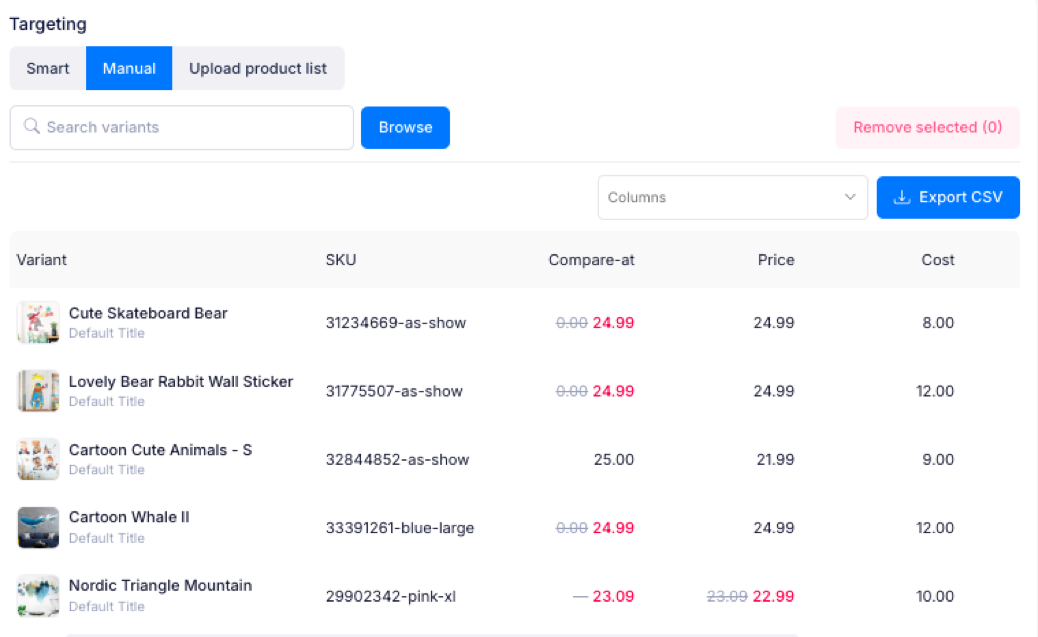Open Cartoon Cute Animals - S thumbnail
The width and height of the screenshot is (1038, 637).
tap(38, 459)
